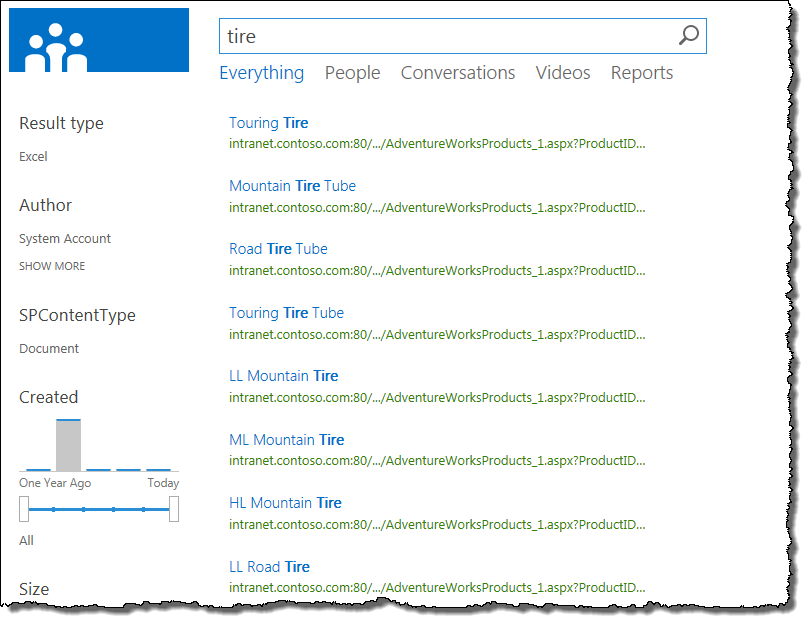
Task: Open the Conversations results tab
Action: click(x=457, y=72)
